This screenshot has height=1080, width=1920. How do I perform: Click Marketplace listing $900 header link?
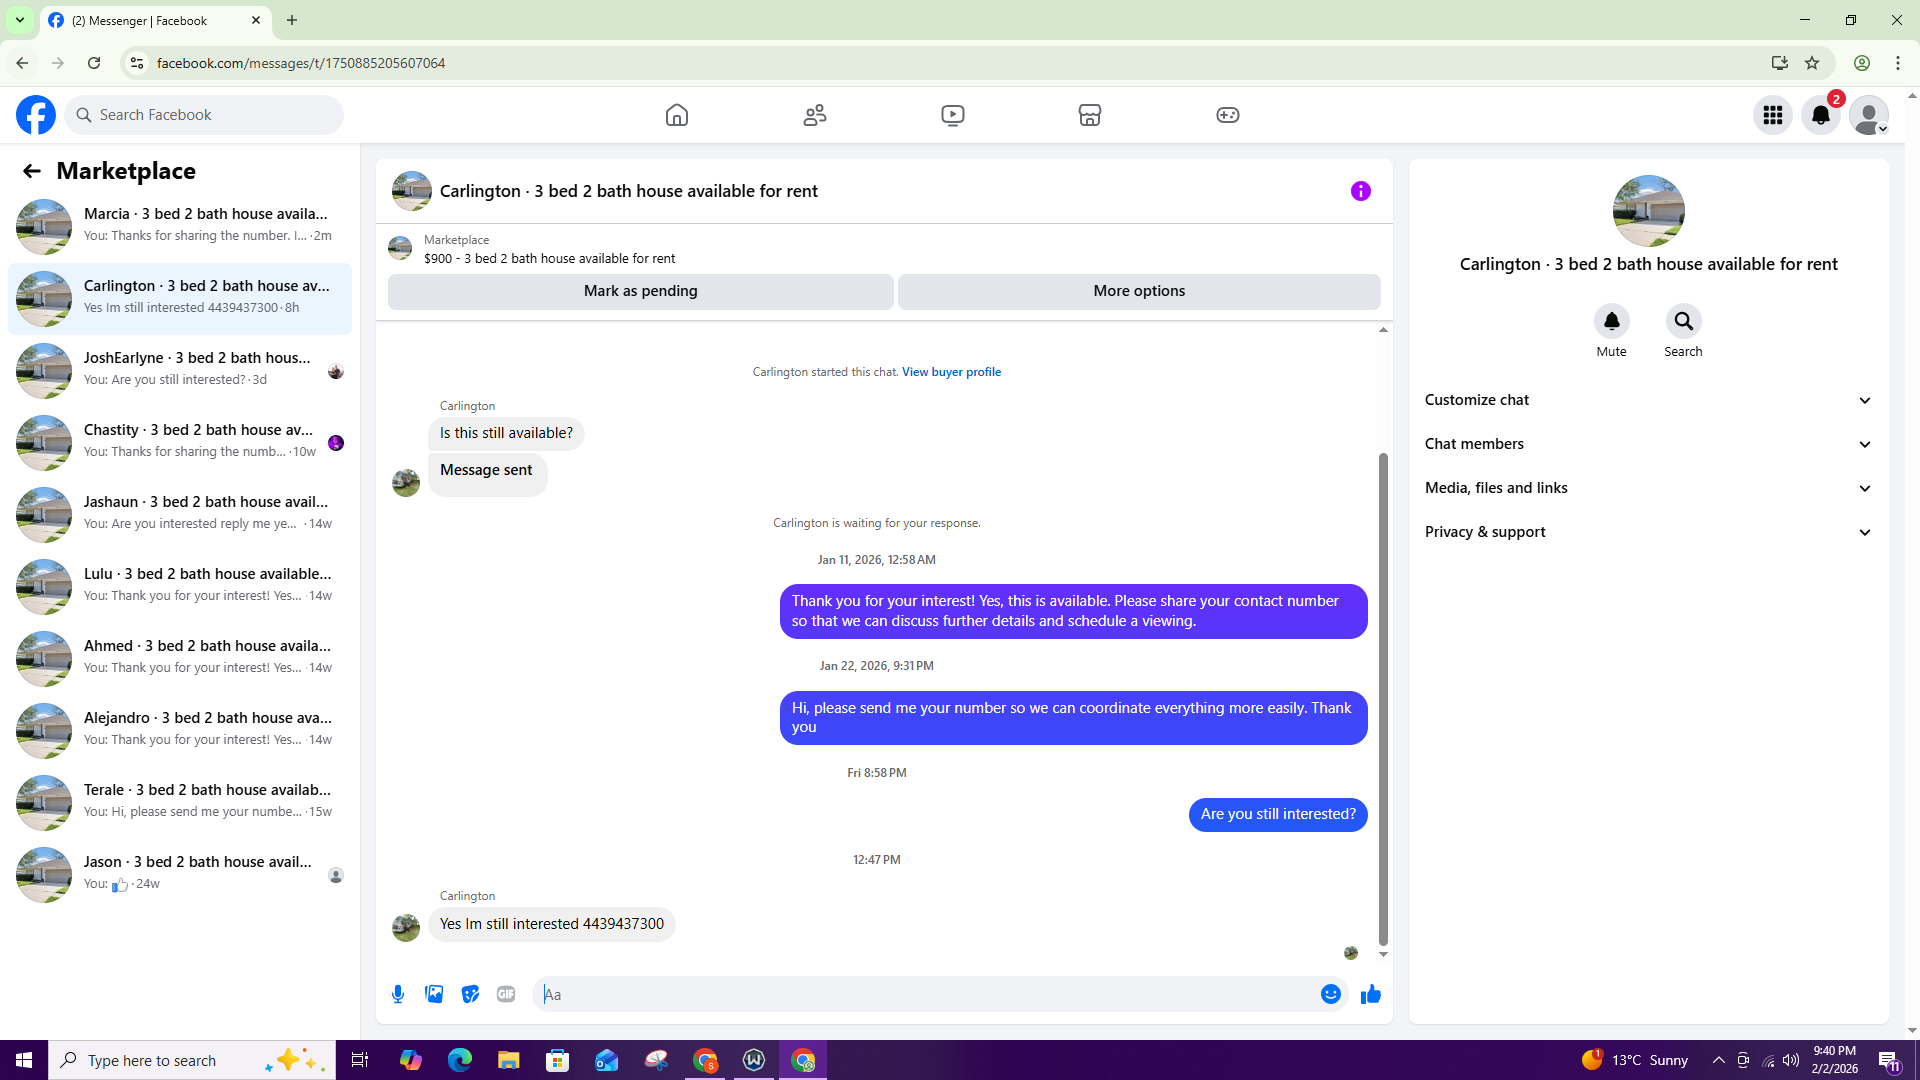pyautogui.click(x=549, y=258)
